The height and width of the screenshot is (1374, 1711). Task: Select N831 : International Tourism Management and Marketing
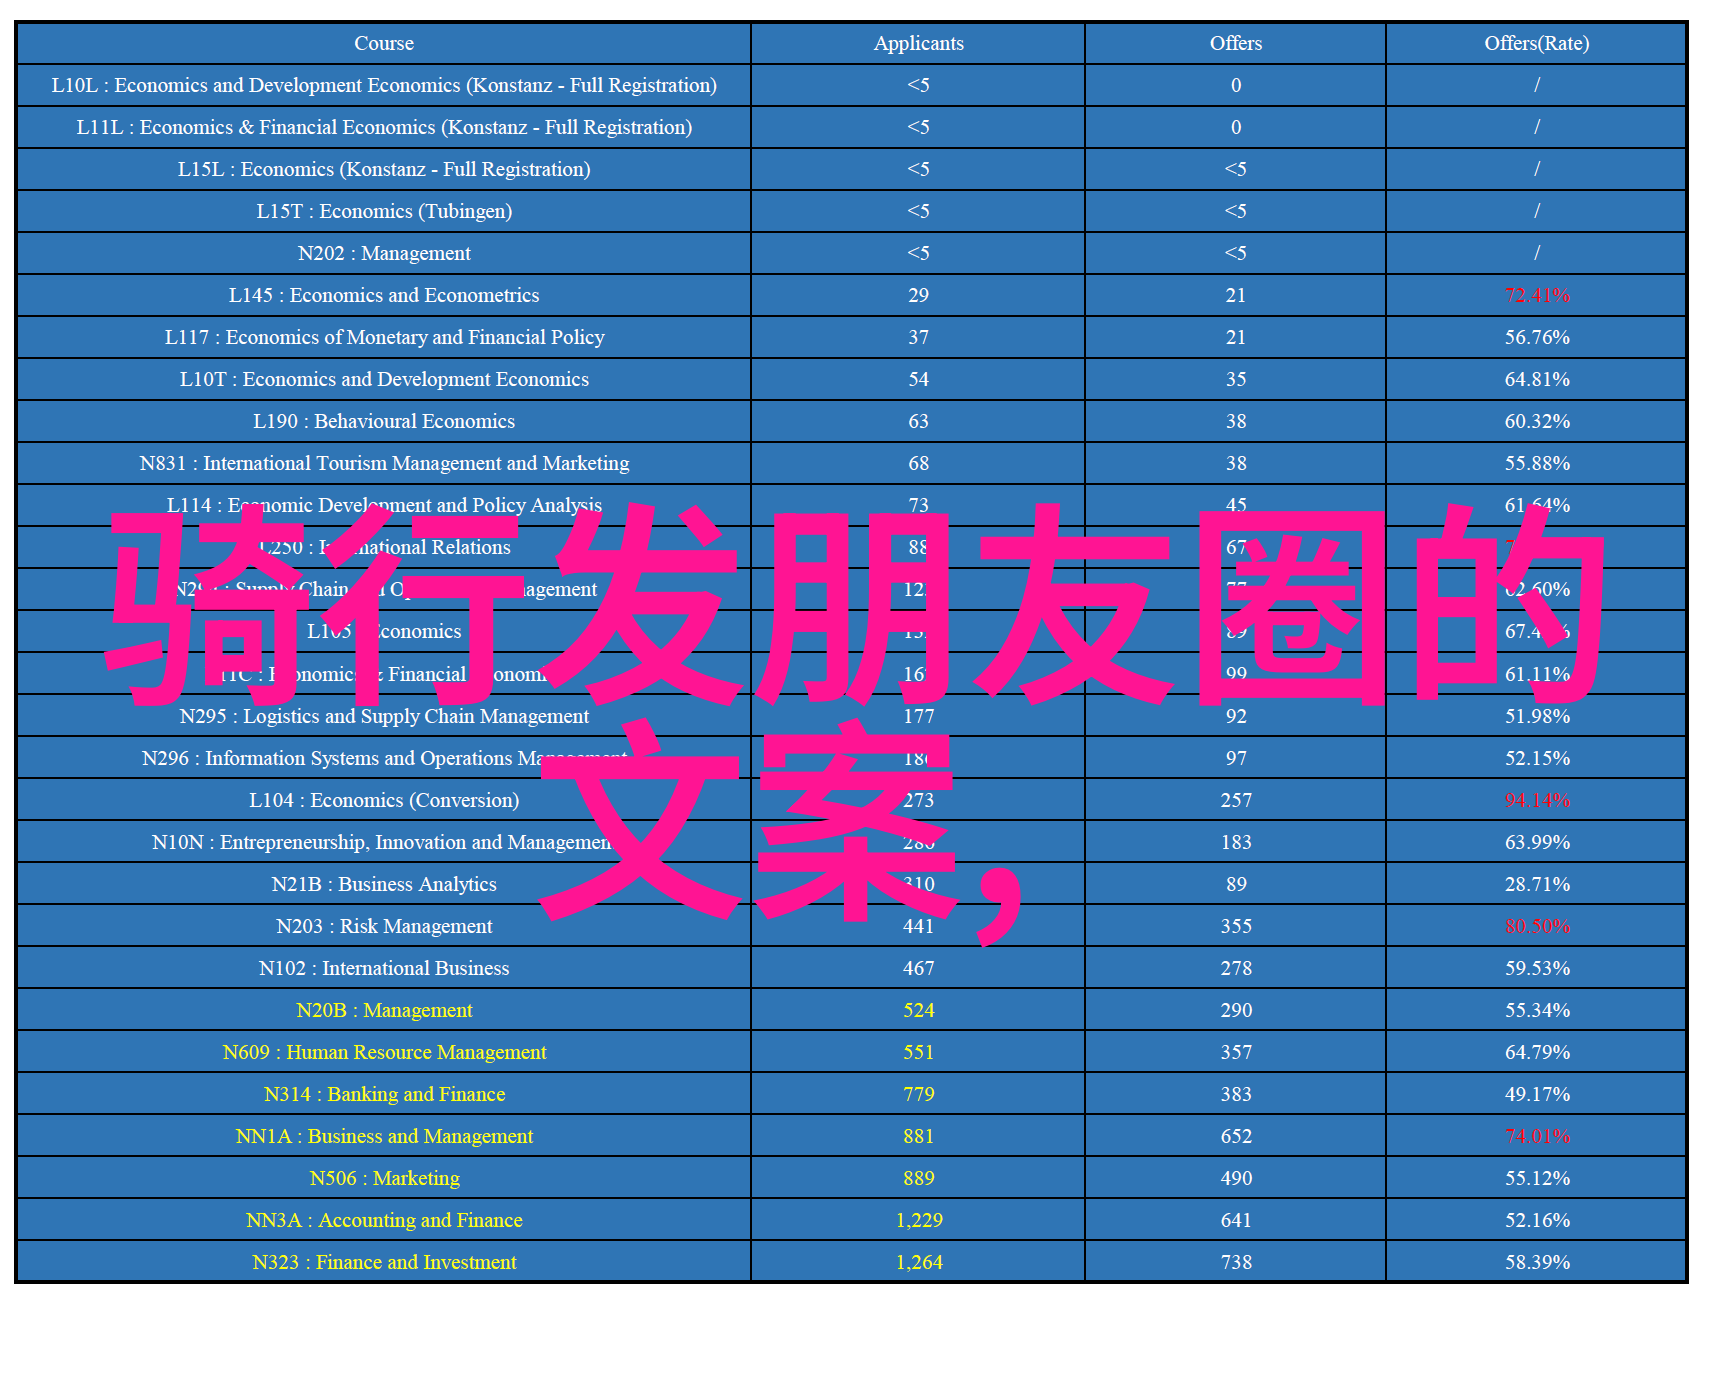pyautogui.click(x=384, y=463)
